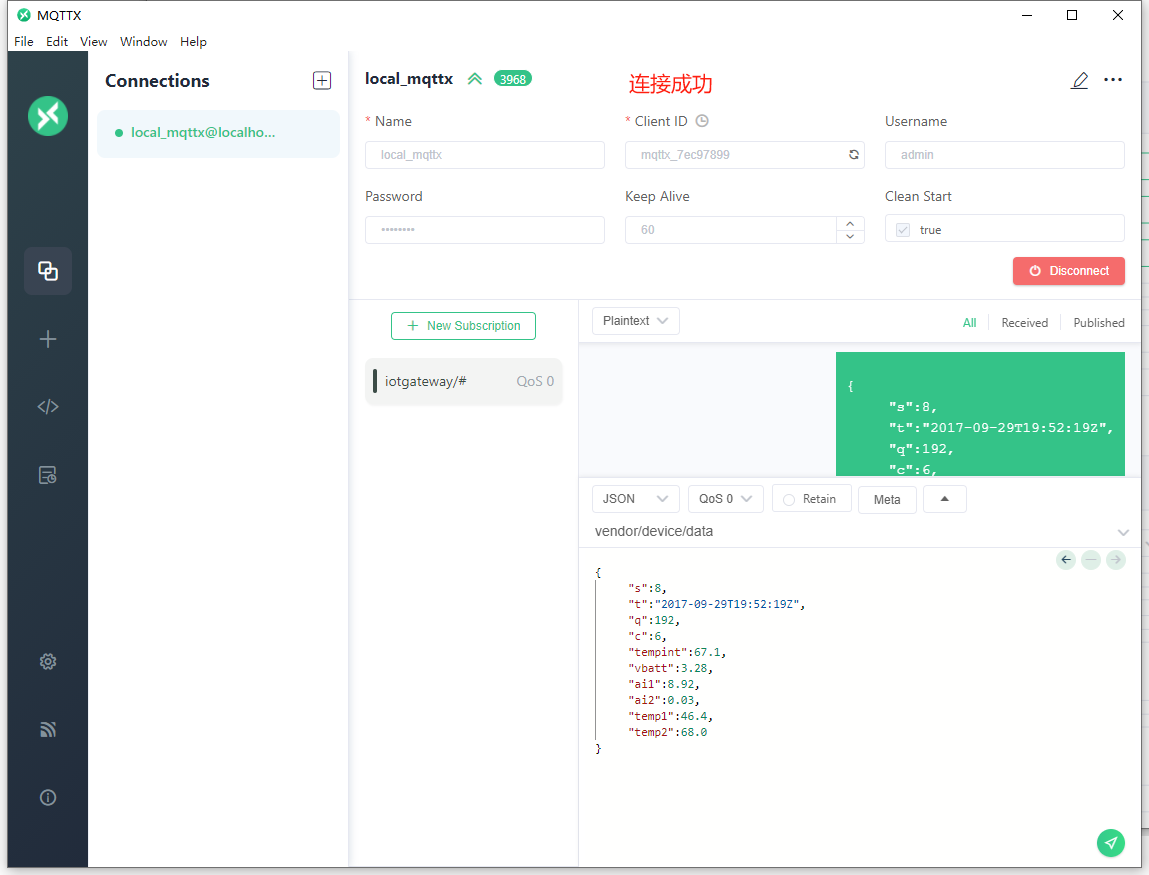Open the Script page icon in sidebar
The height and width of the screenshot is (875, 1149).
pos(48,407)
